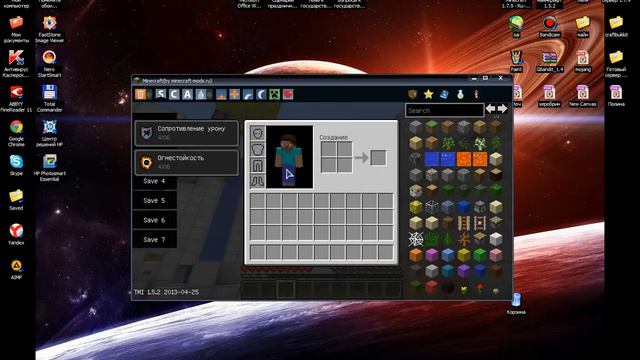Screen dimensions: 640x360
Task: Click the orange trash delete-mode icon
Action: pos(140,94)
